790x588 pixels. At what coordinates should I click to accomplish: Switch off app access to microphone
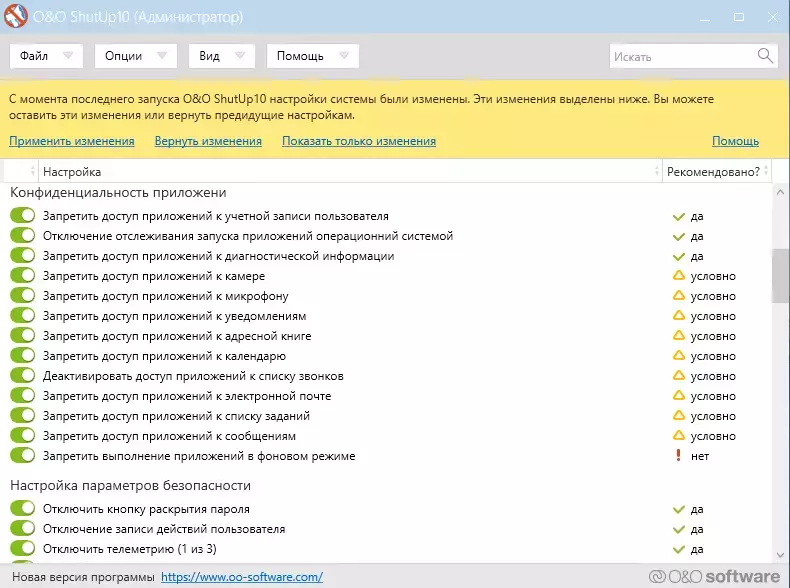(x=22, y=295)
